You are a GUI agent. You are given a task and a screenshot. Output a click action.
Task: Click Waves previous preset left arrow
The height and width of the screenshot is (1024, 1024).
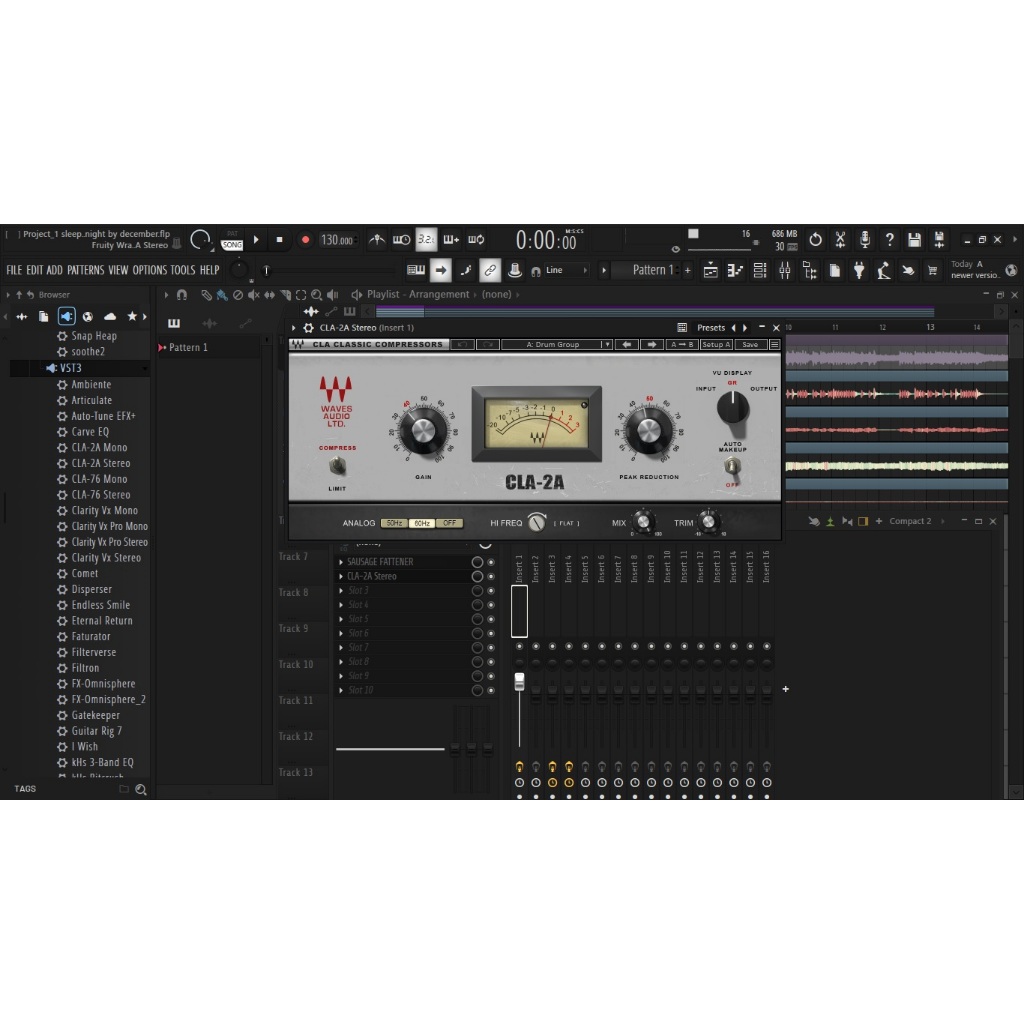pos(626,344)
